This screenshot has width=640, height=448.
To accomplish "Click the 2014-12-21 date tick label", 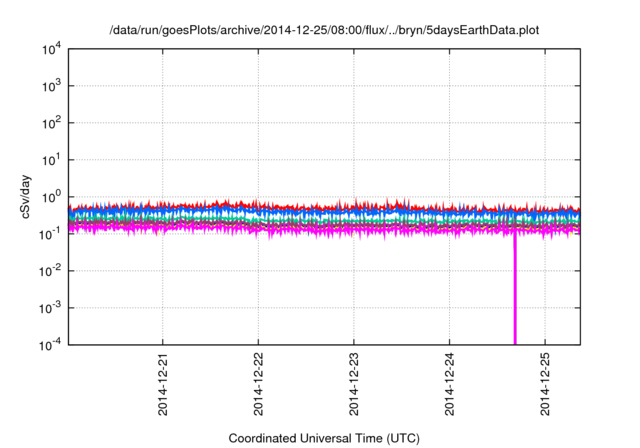I will pos(162,384).
